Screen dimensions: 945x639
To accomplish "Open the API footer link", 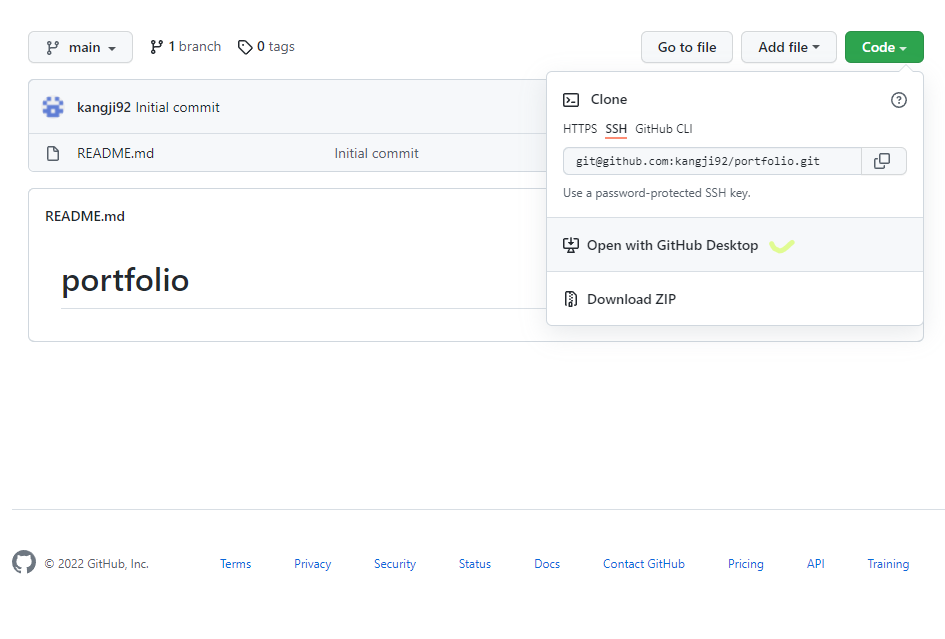I will (x=815, y=564).
